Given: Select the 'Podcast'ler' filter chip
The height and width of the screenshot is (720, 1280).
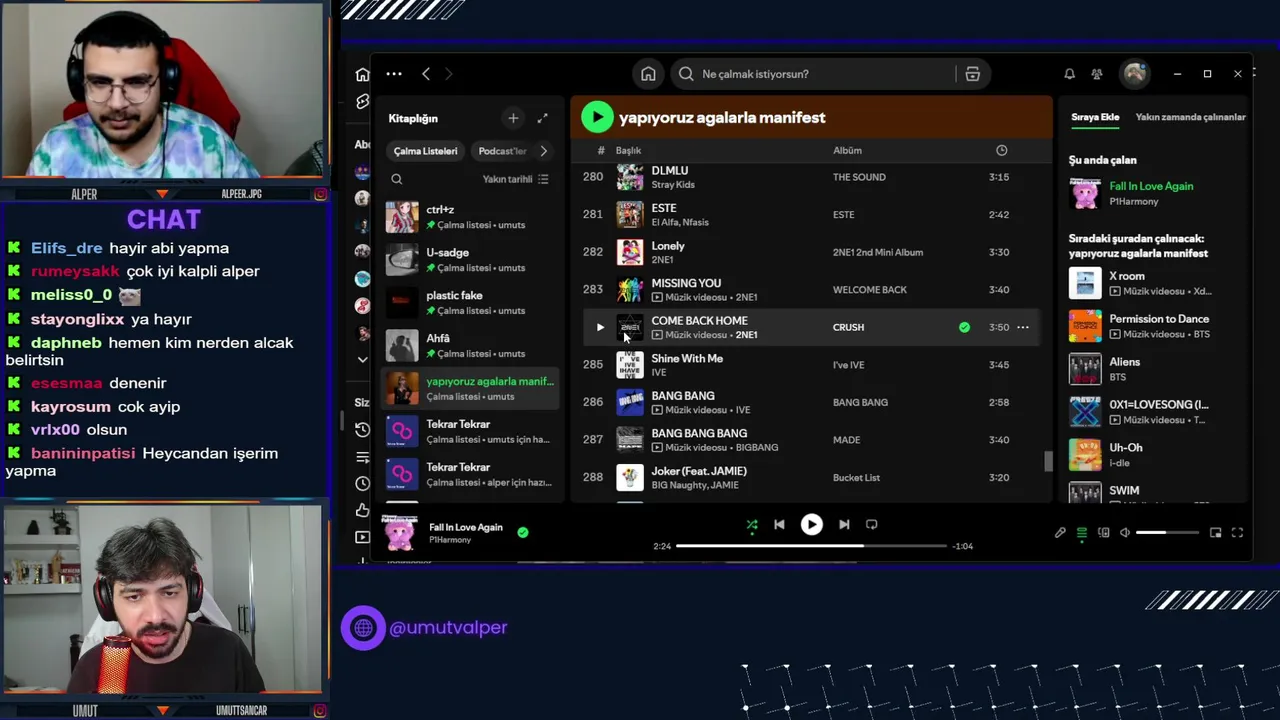Looking at the screenshot, I should pos(502,151).
